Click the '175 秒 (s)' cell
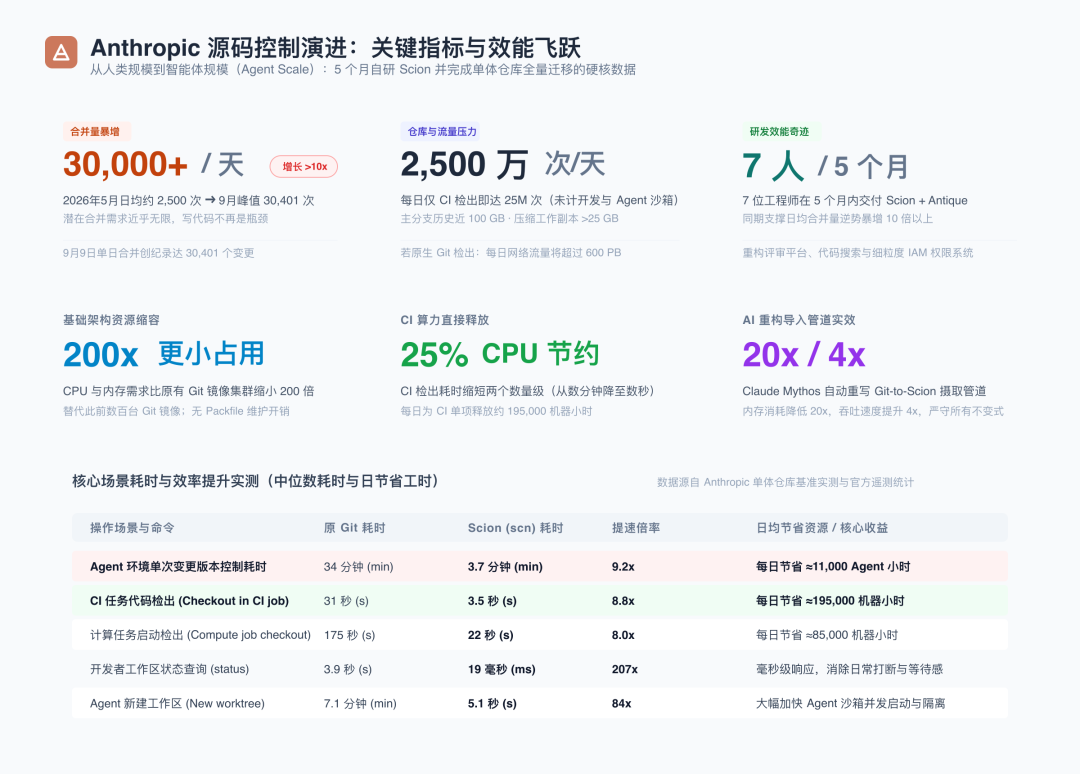Image resolution: width=1080 pixels, height=774 pixels. tap(349, 635)
